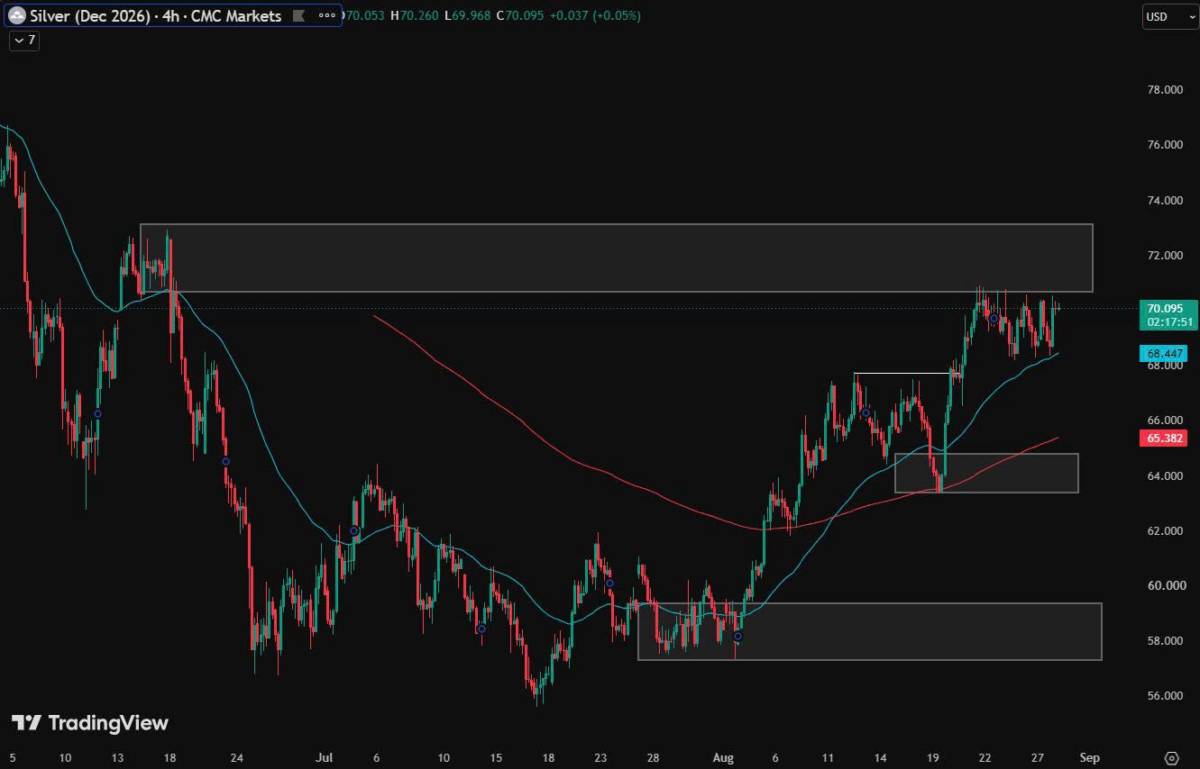The height and width of the screenshot is (769, 1200).
Task: Click the 13 date label on time axis
Action: pos(116,758)
